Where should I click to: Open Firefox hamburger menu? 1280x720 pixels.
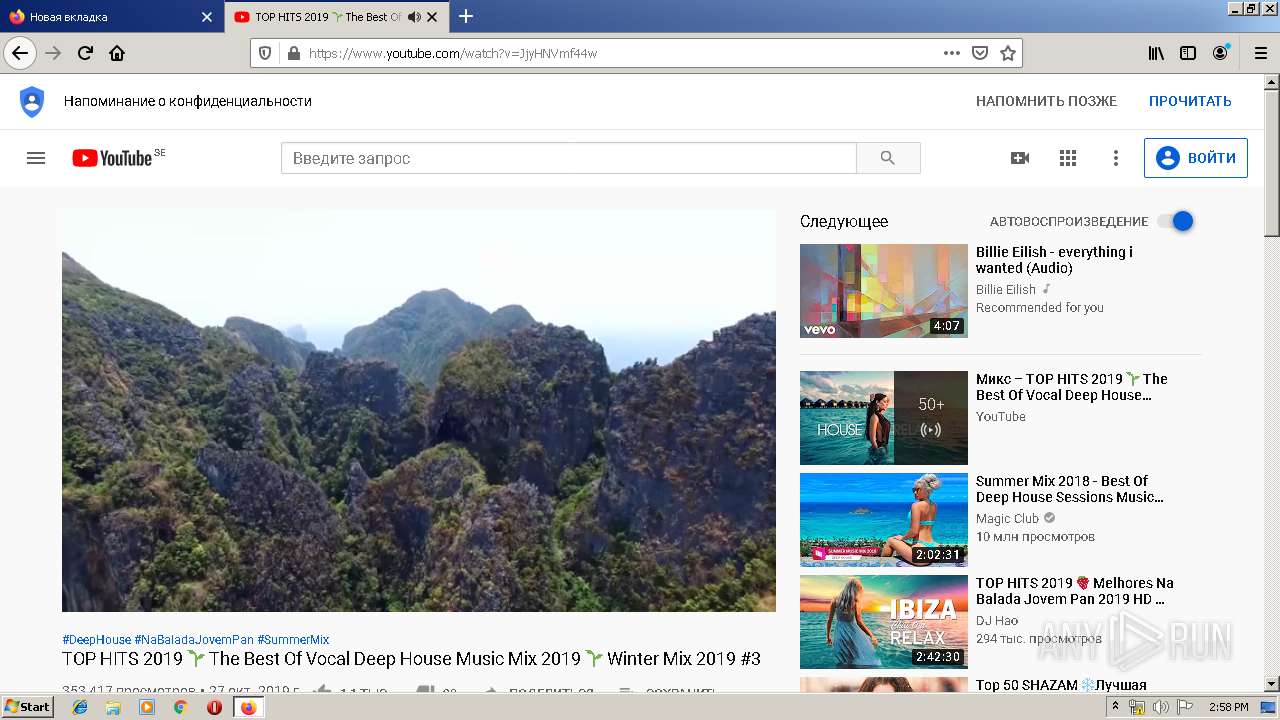pos(1259,53)
